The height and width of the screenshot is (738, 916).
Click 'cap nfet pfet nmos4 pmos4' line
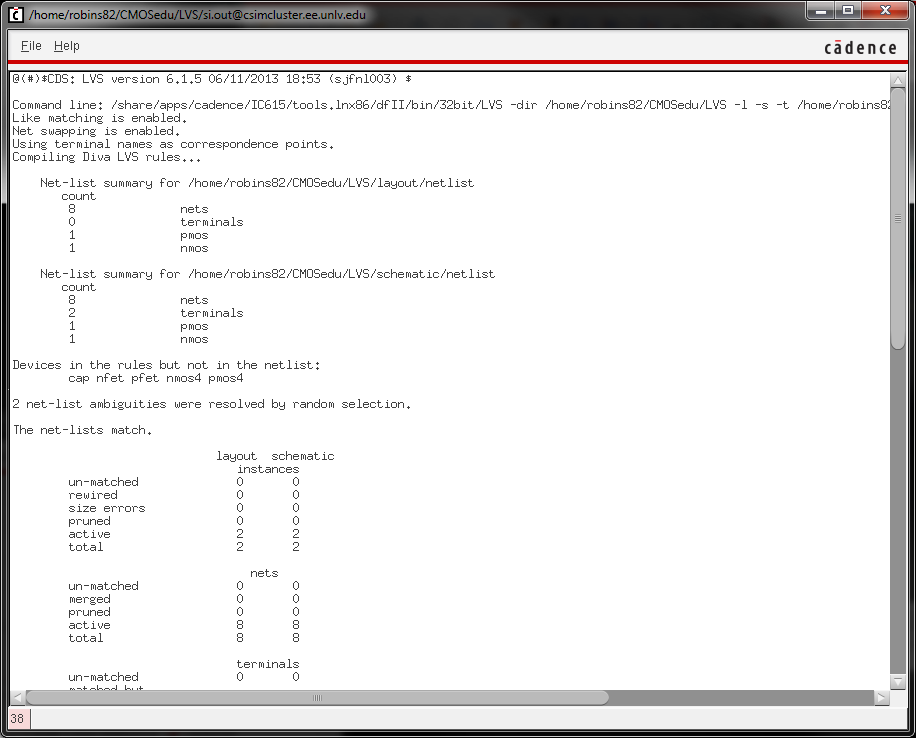(x=155, y=378)
